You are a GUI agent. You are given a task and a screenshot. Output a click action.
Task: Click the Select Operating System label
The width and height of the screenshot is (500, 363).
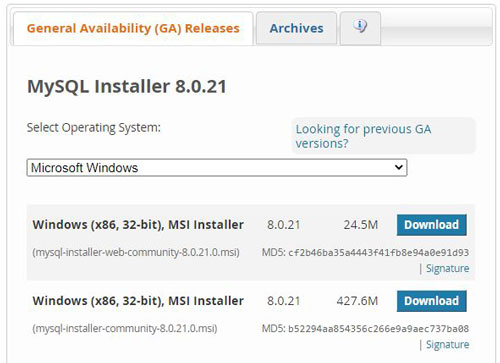pyautogui.click(x=93, y=128)
